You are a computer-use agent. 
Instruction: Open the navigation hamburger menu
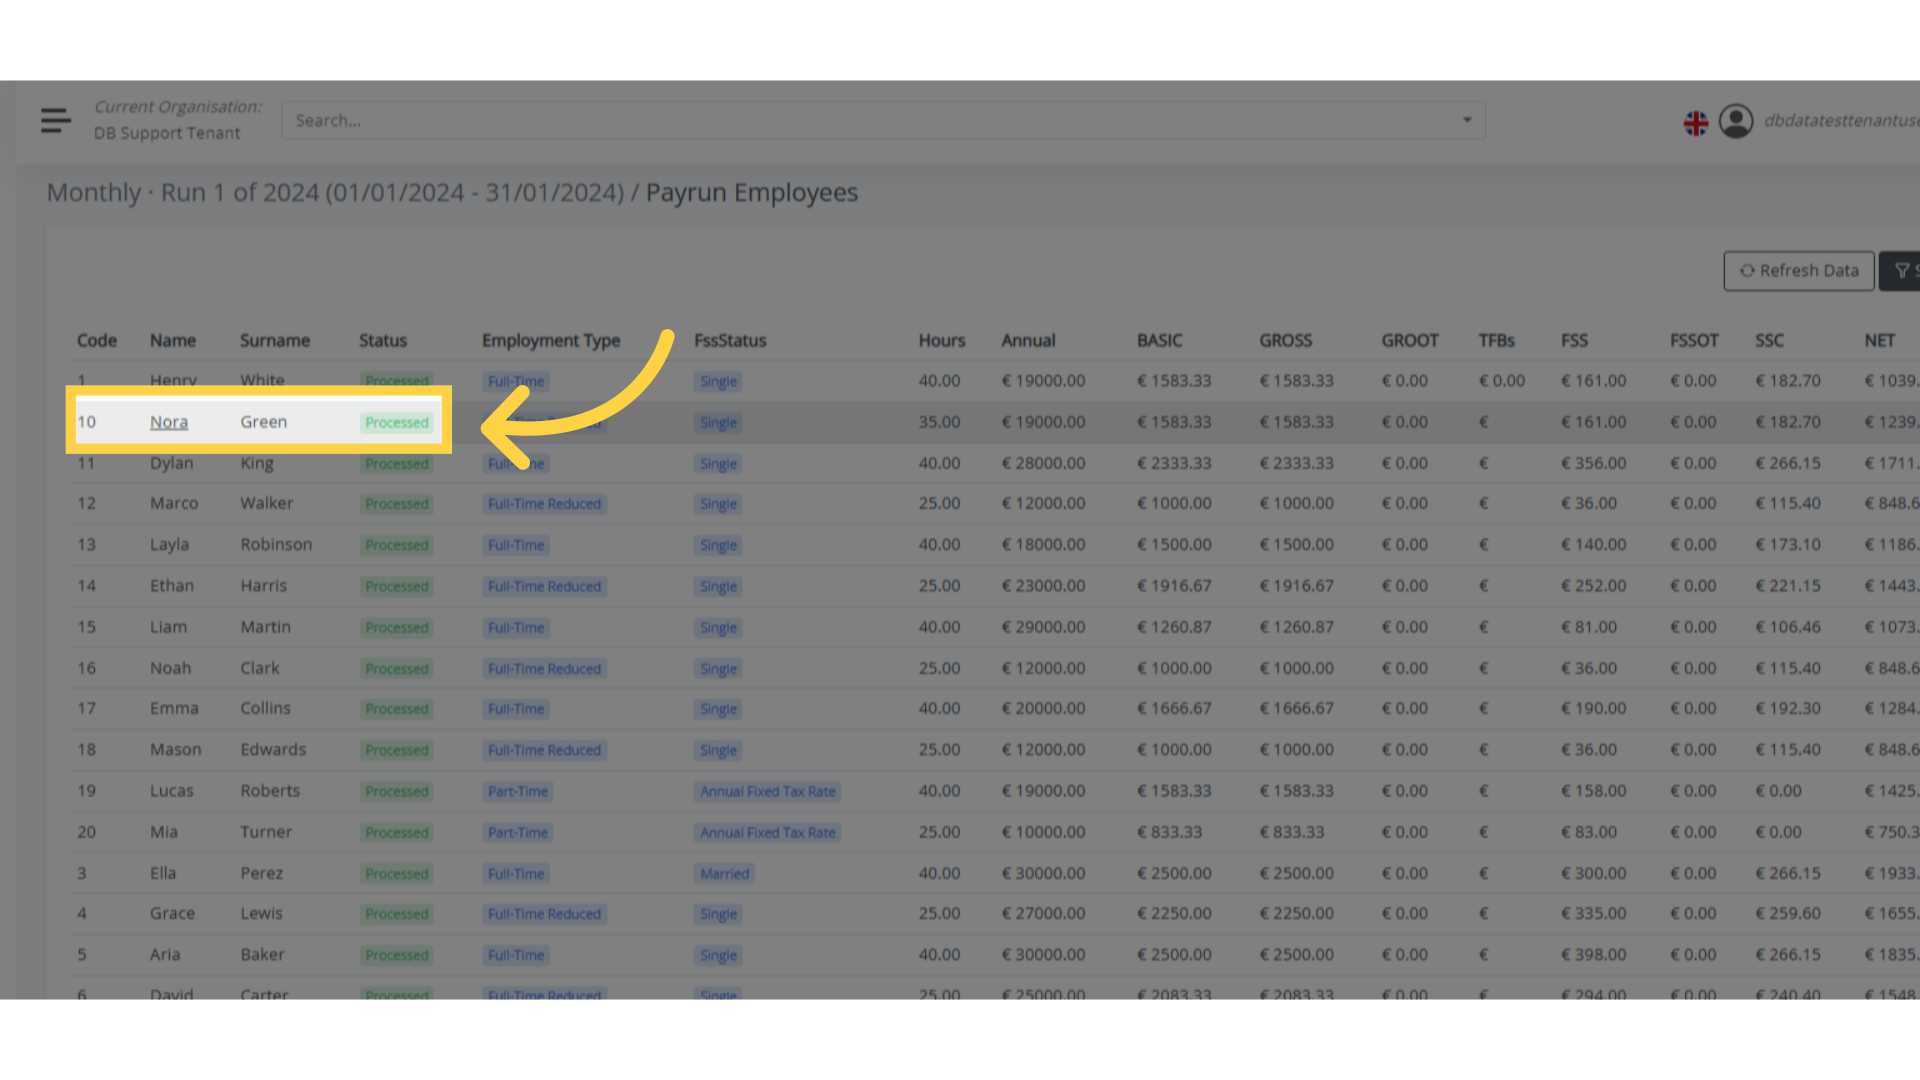55,120
